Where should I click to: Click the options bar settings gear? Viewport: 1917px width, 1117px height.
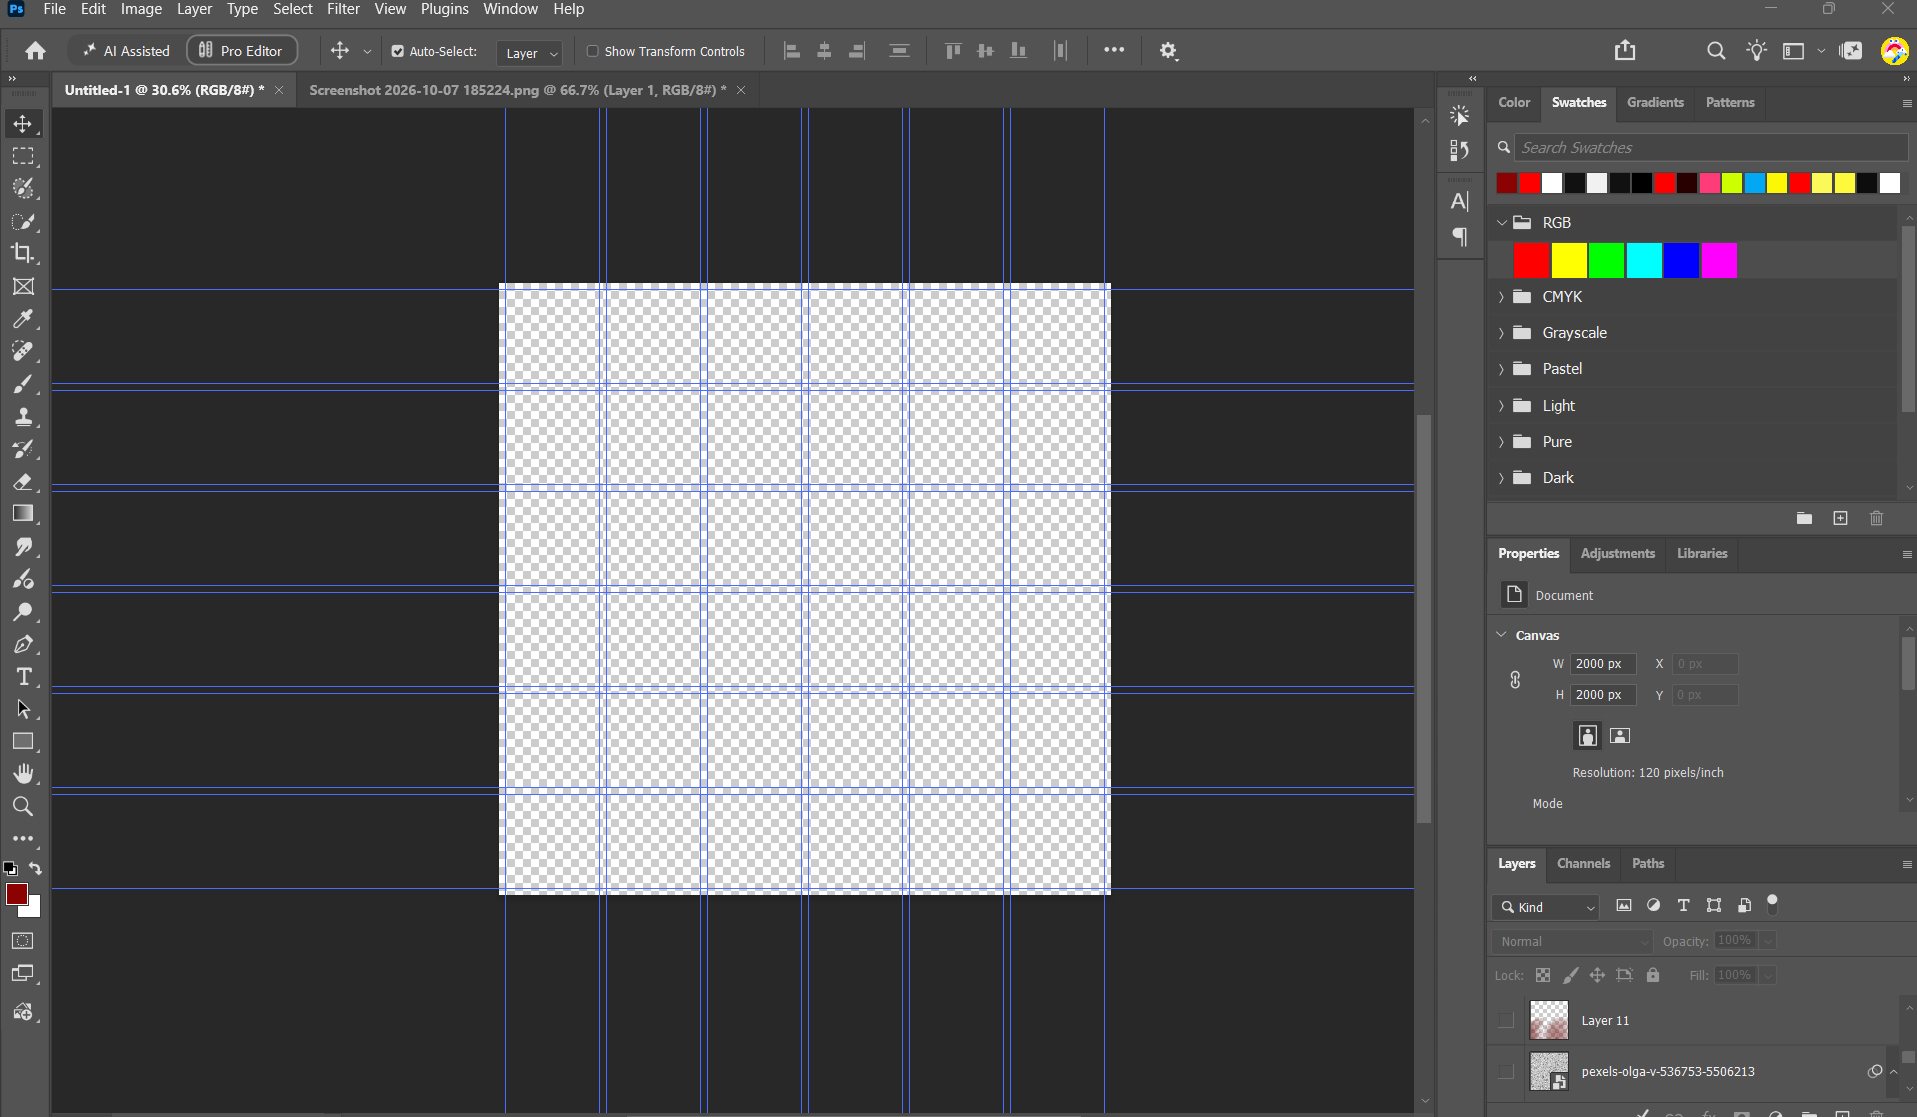coord(1168,50)
